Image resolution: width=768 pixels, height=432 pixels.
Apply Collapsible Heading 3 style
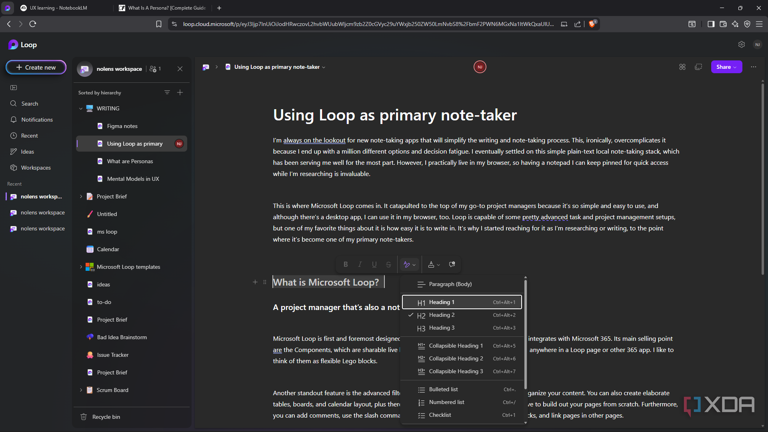point(462,371)
